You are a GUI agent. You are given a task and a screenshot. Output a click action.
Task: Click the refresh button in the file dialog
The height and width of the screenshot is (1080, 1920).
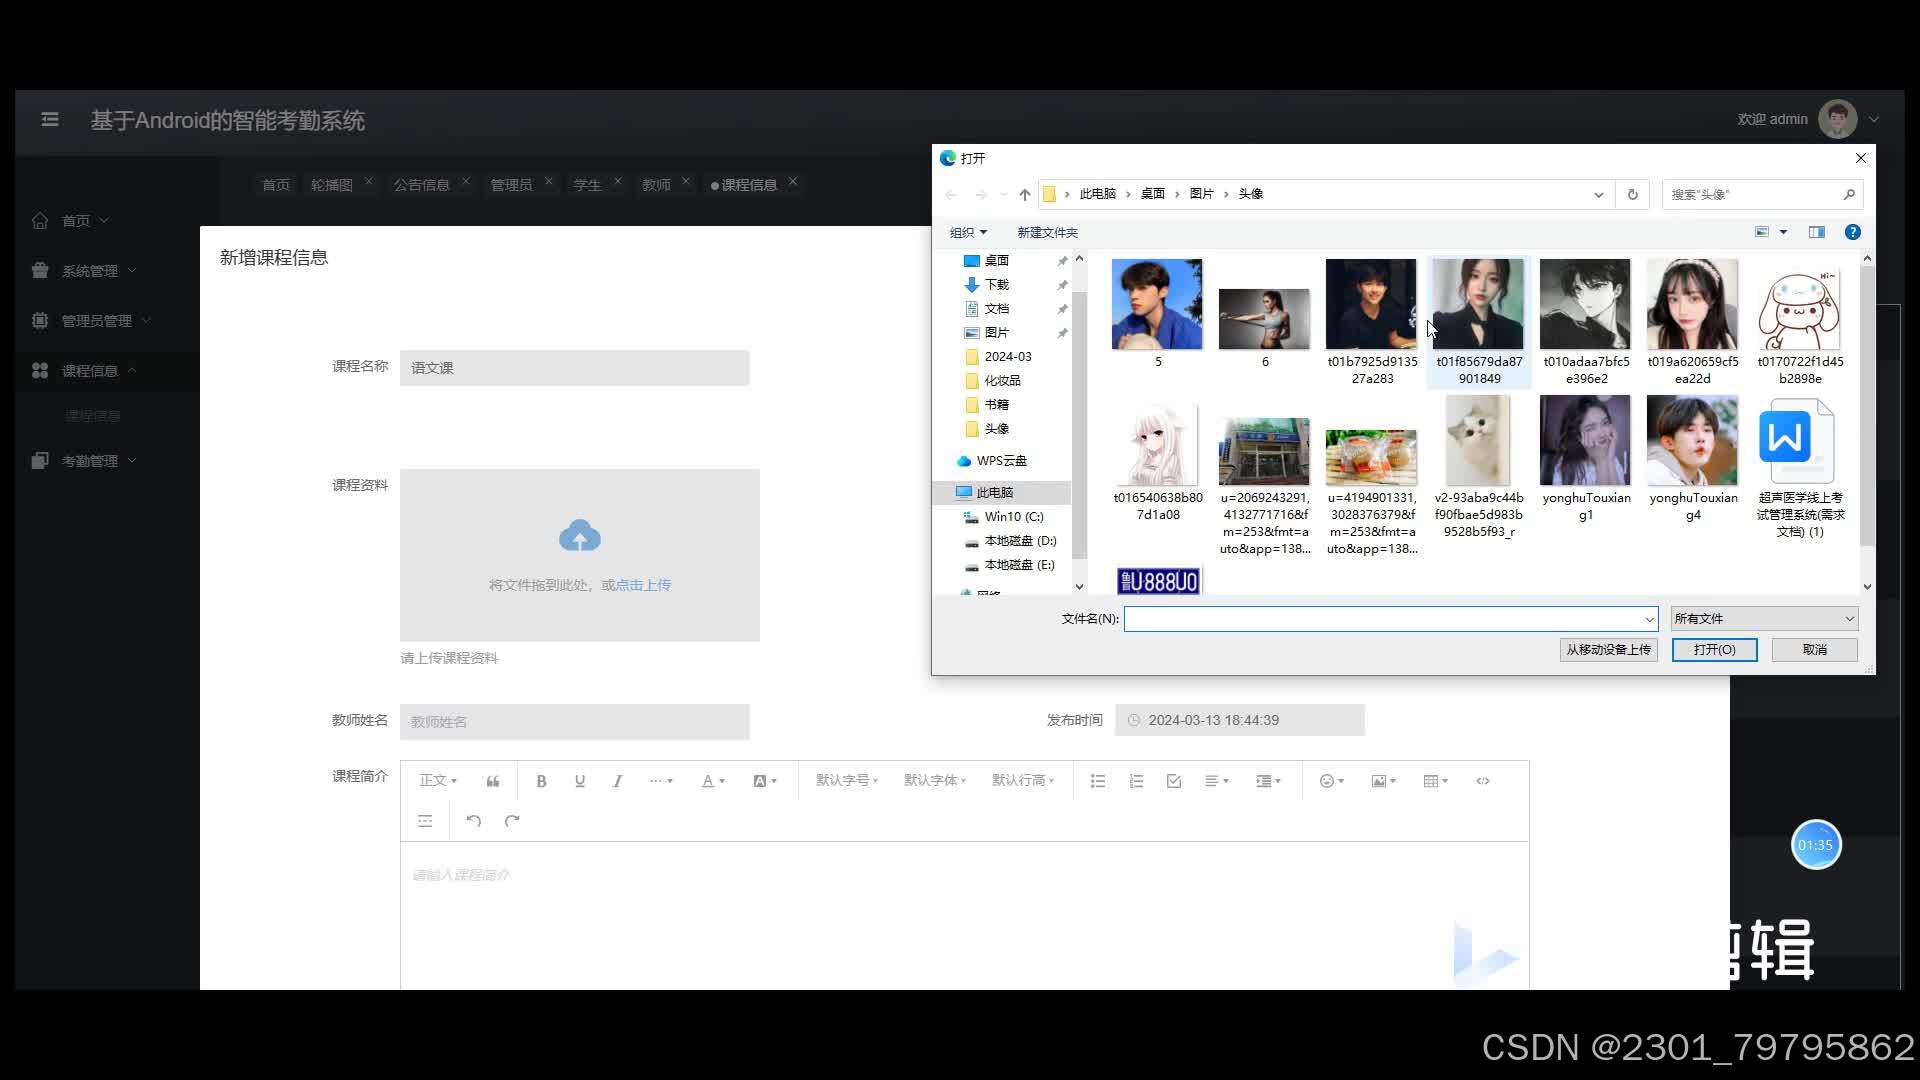tap(1632, 194)
